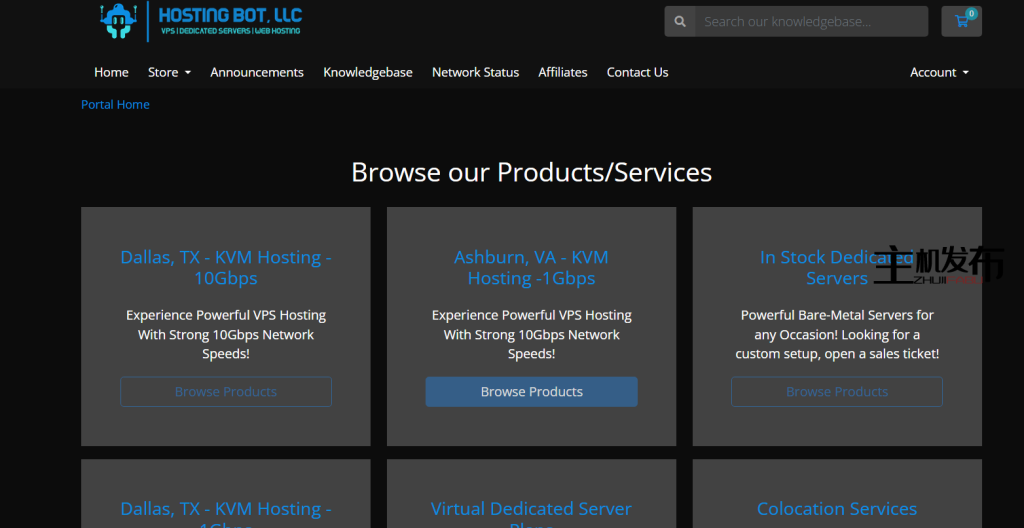Expand the Store dropdown menu

pos(169,72)
